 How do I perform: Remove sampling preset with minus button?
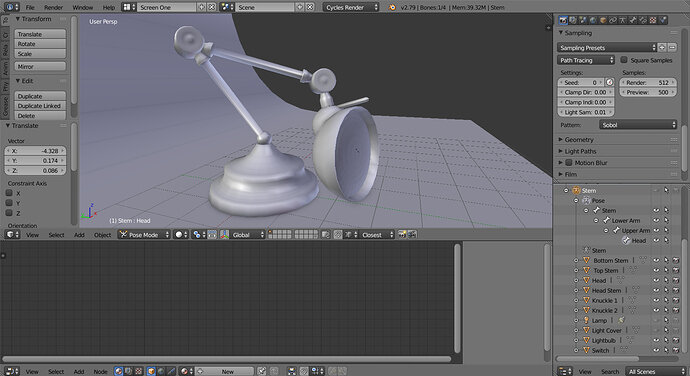pyautogui.click(x=672, y=48)
